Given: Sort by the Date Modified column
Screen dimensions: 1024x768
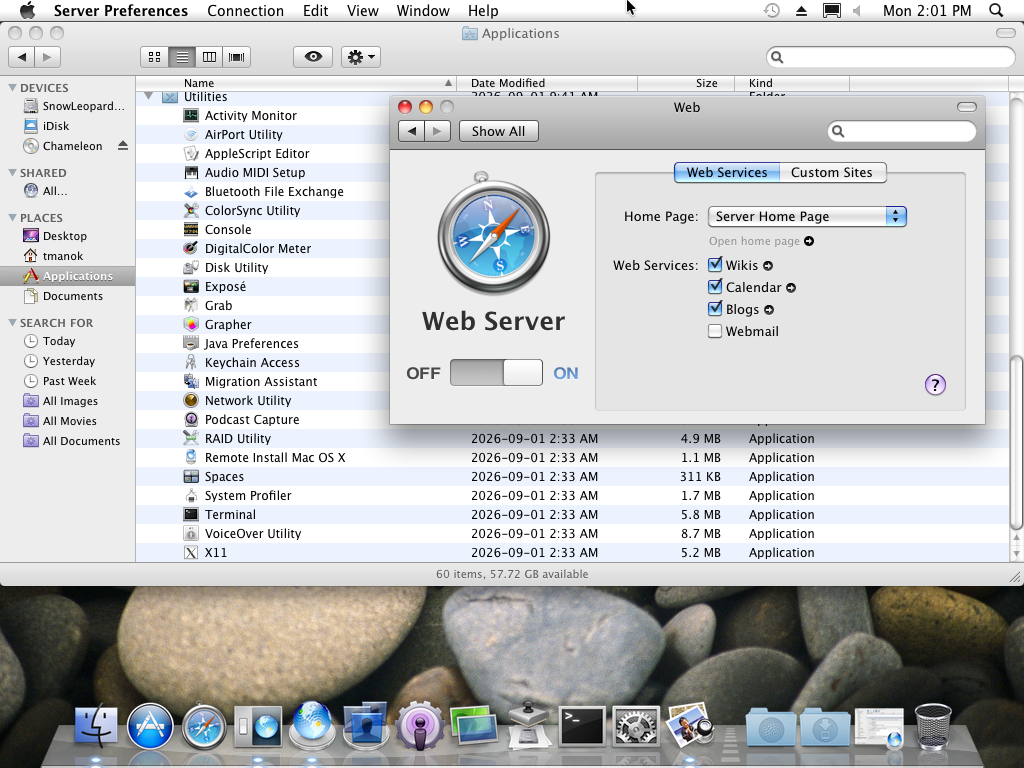Looking at the screenshot, I should coord(547,83).
